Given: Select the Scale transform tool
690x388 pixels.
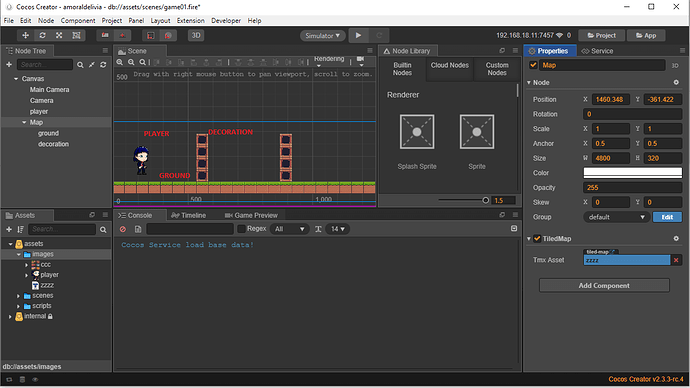Looking at the screenshot, I should tap(59, 35).
